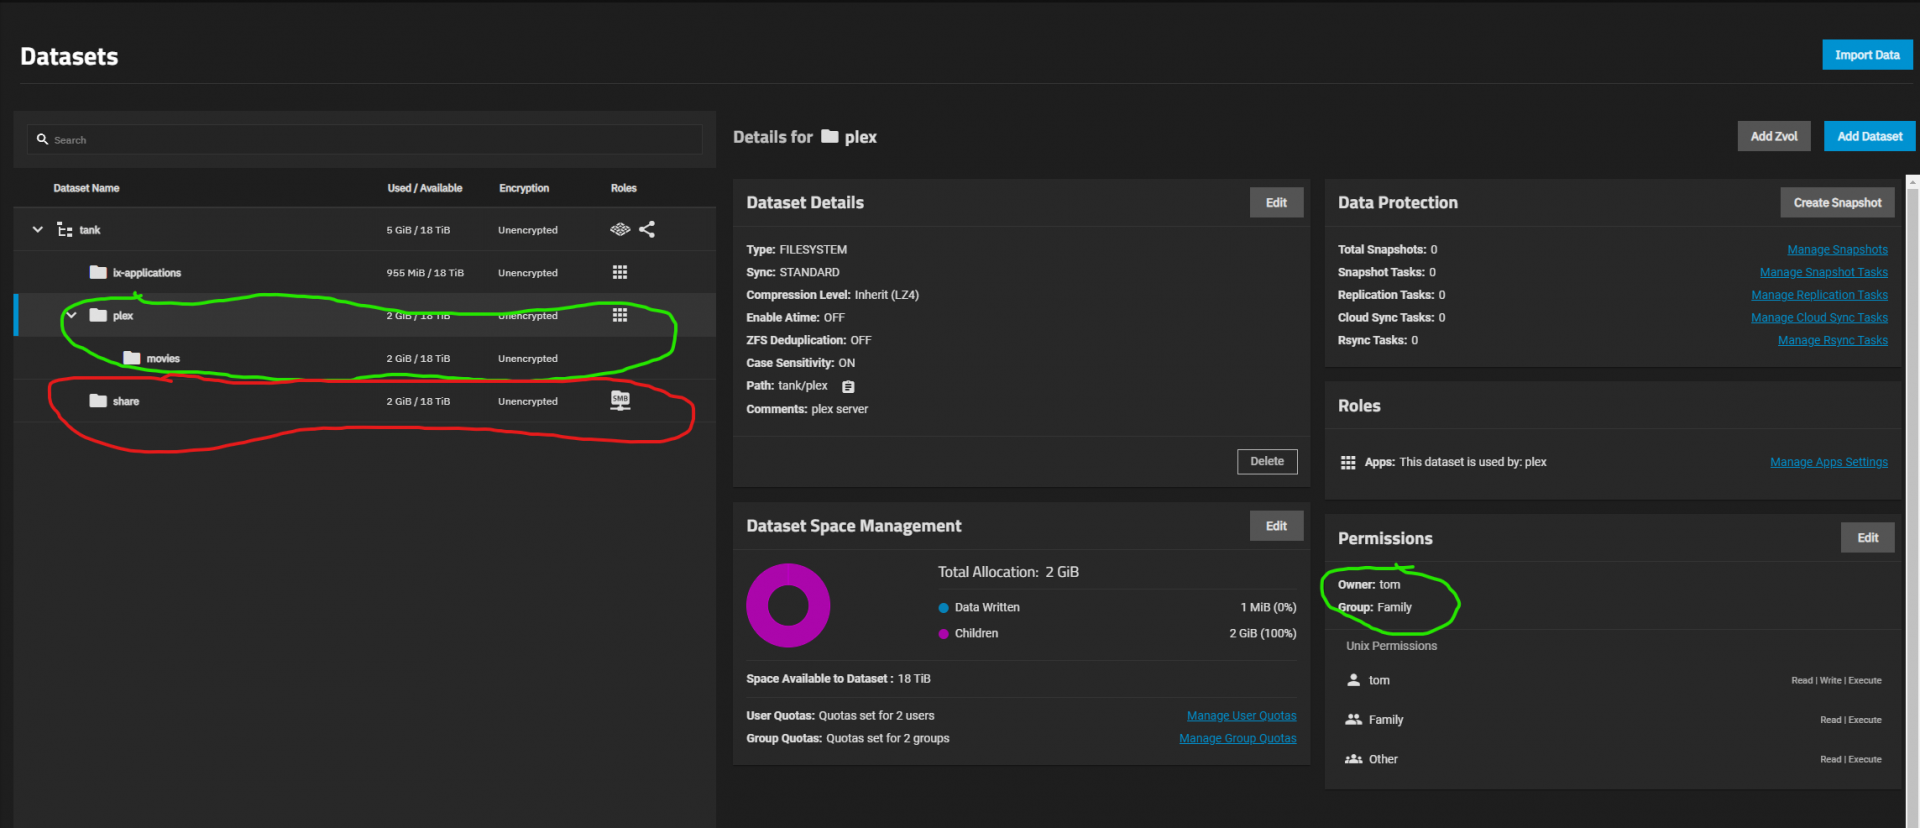Focus the dataset Search field
Image resolution: width=1920 pixels, height=828 pixels.
[x=370, y=140]
